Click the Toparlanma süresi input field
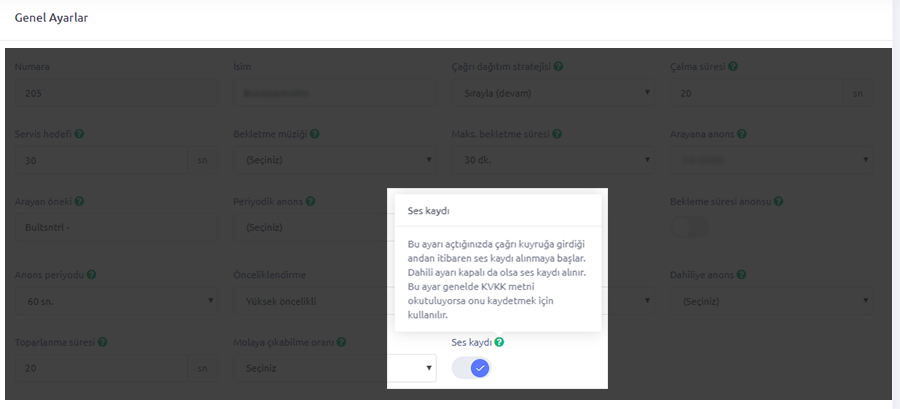This screenshot has width=900, height=409. 101,368
